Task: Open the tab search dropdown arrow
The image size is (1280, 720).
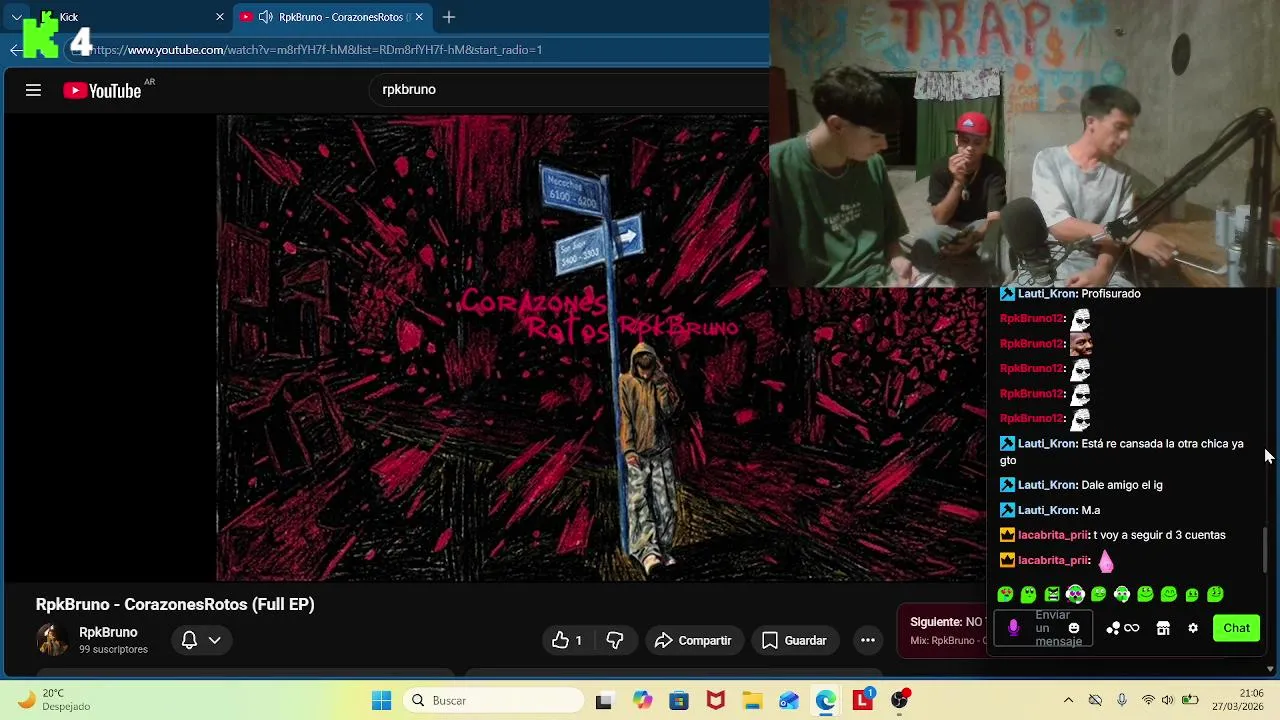Action: point(16,17)
